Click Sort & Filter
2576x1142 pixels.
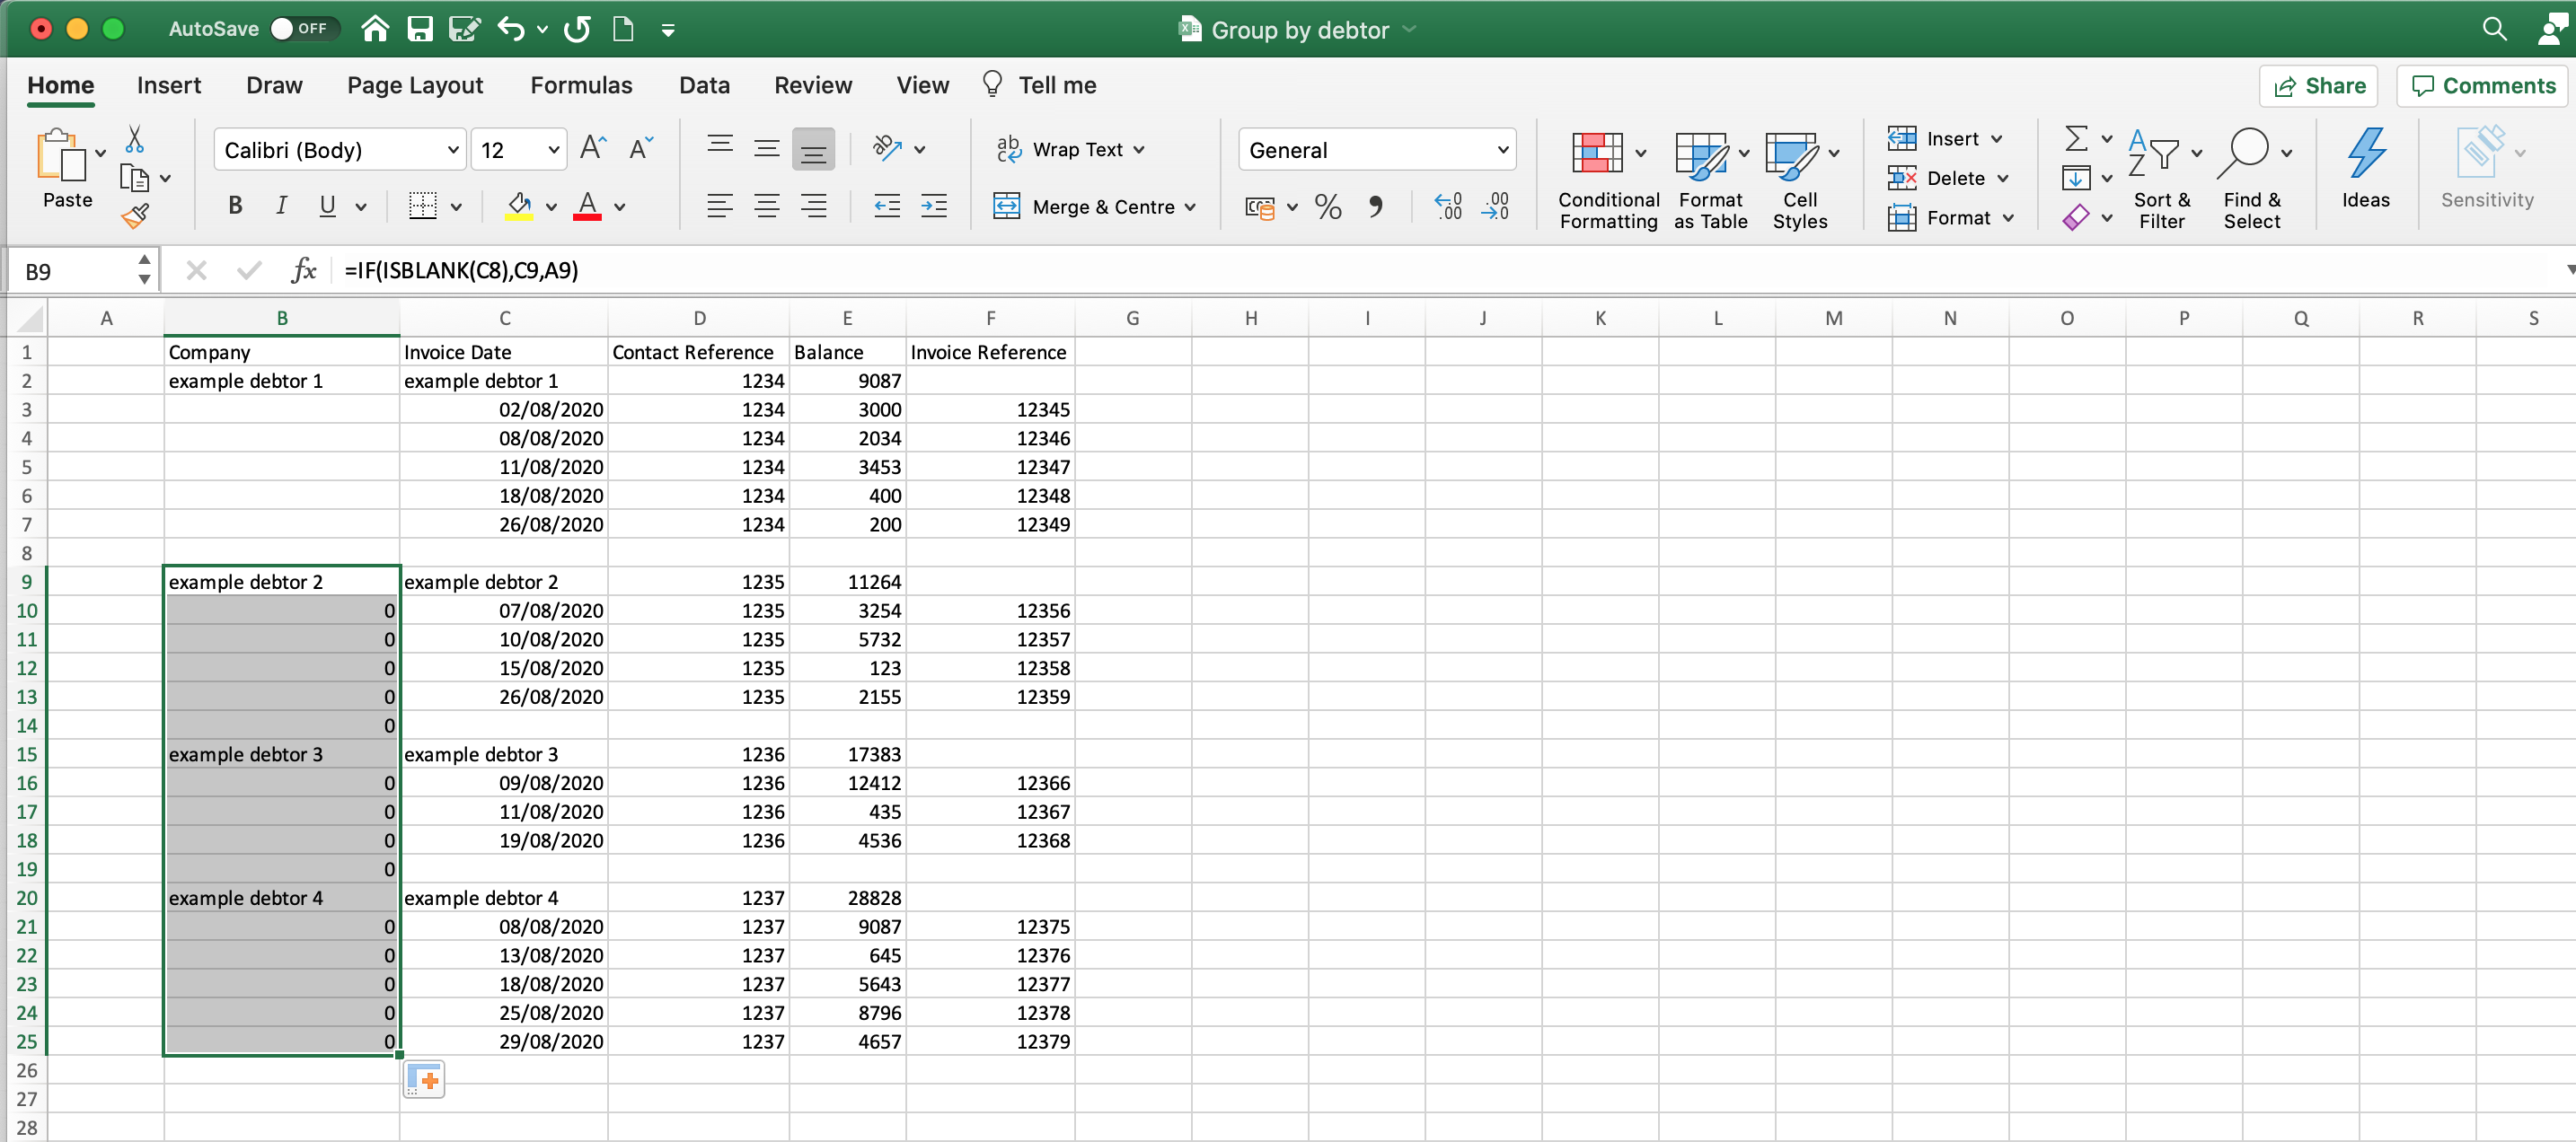click(2162, 180)
